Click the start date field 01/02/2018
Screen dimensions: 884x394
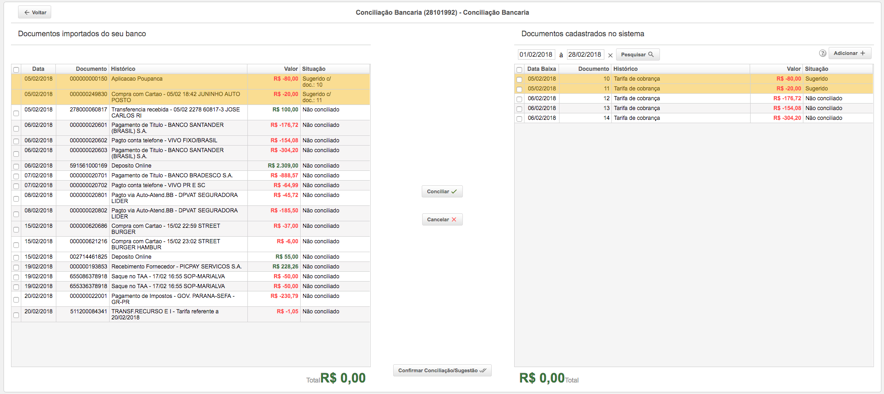coord(537,55)
